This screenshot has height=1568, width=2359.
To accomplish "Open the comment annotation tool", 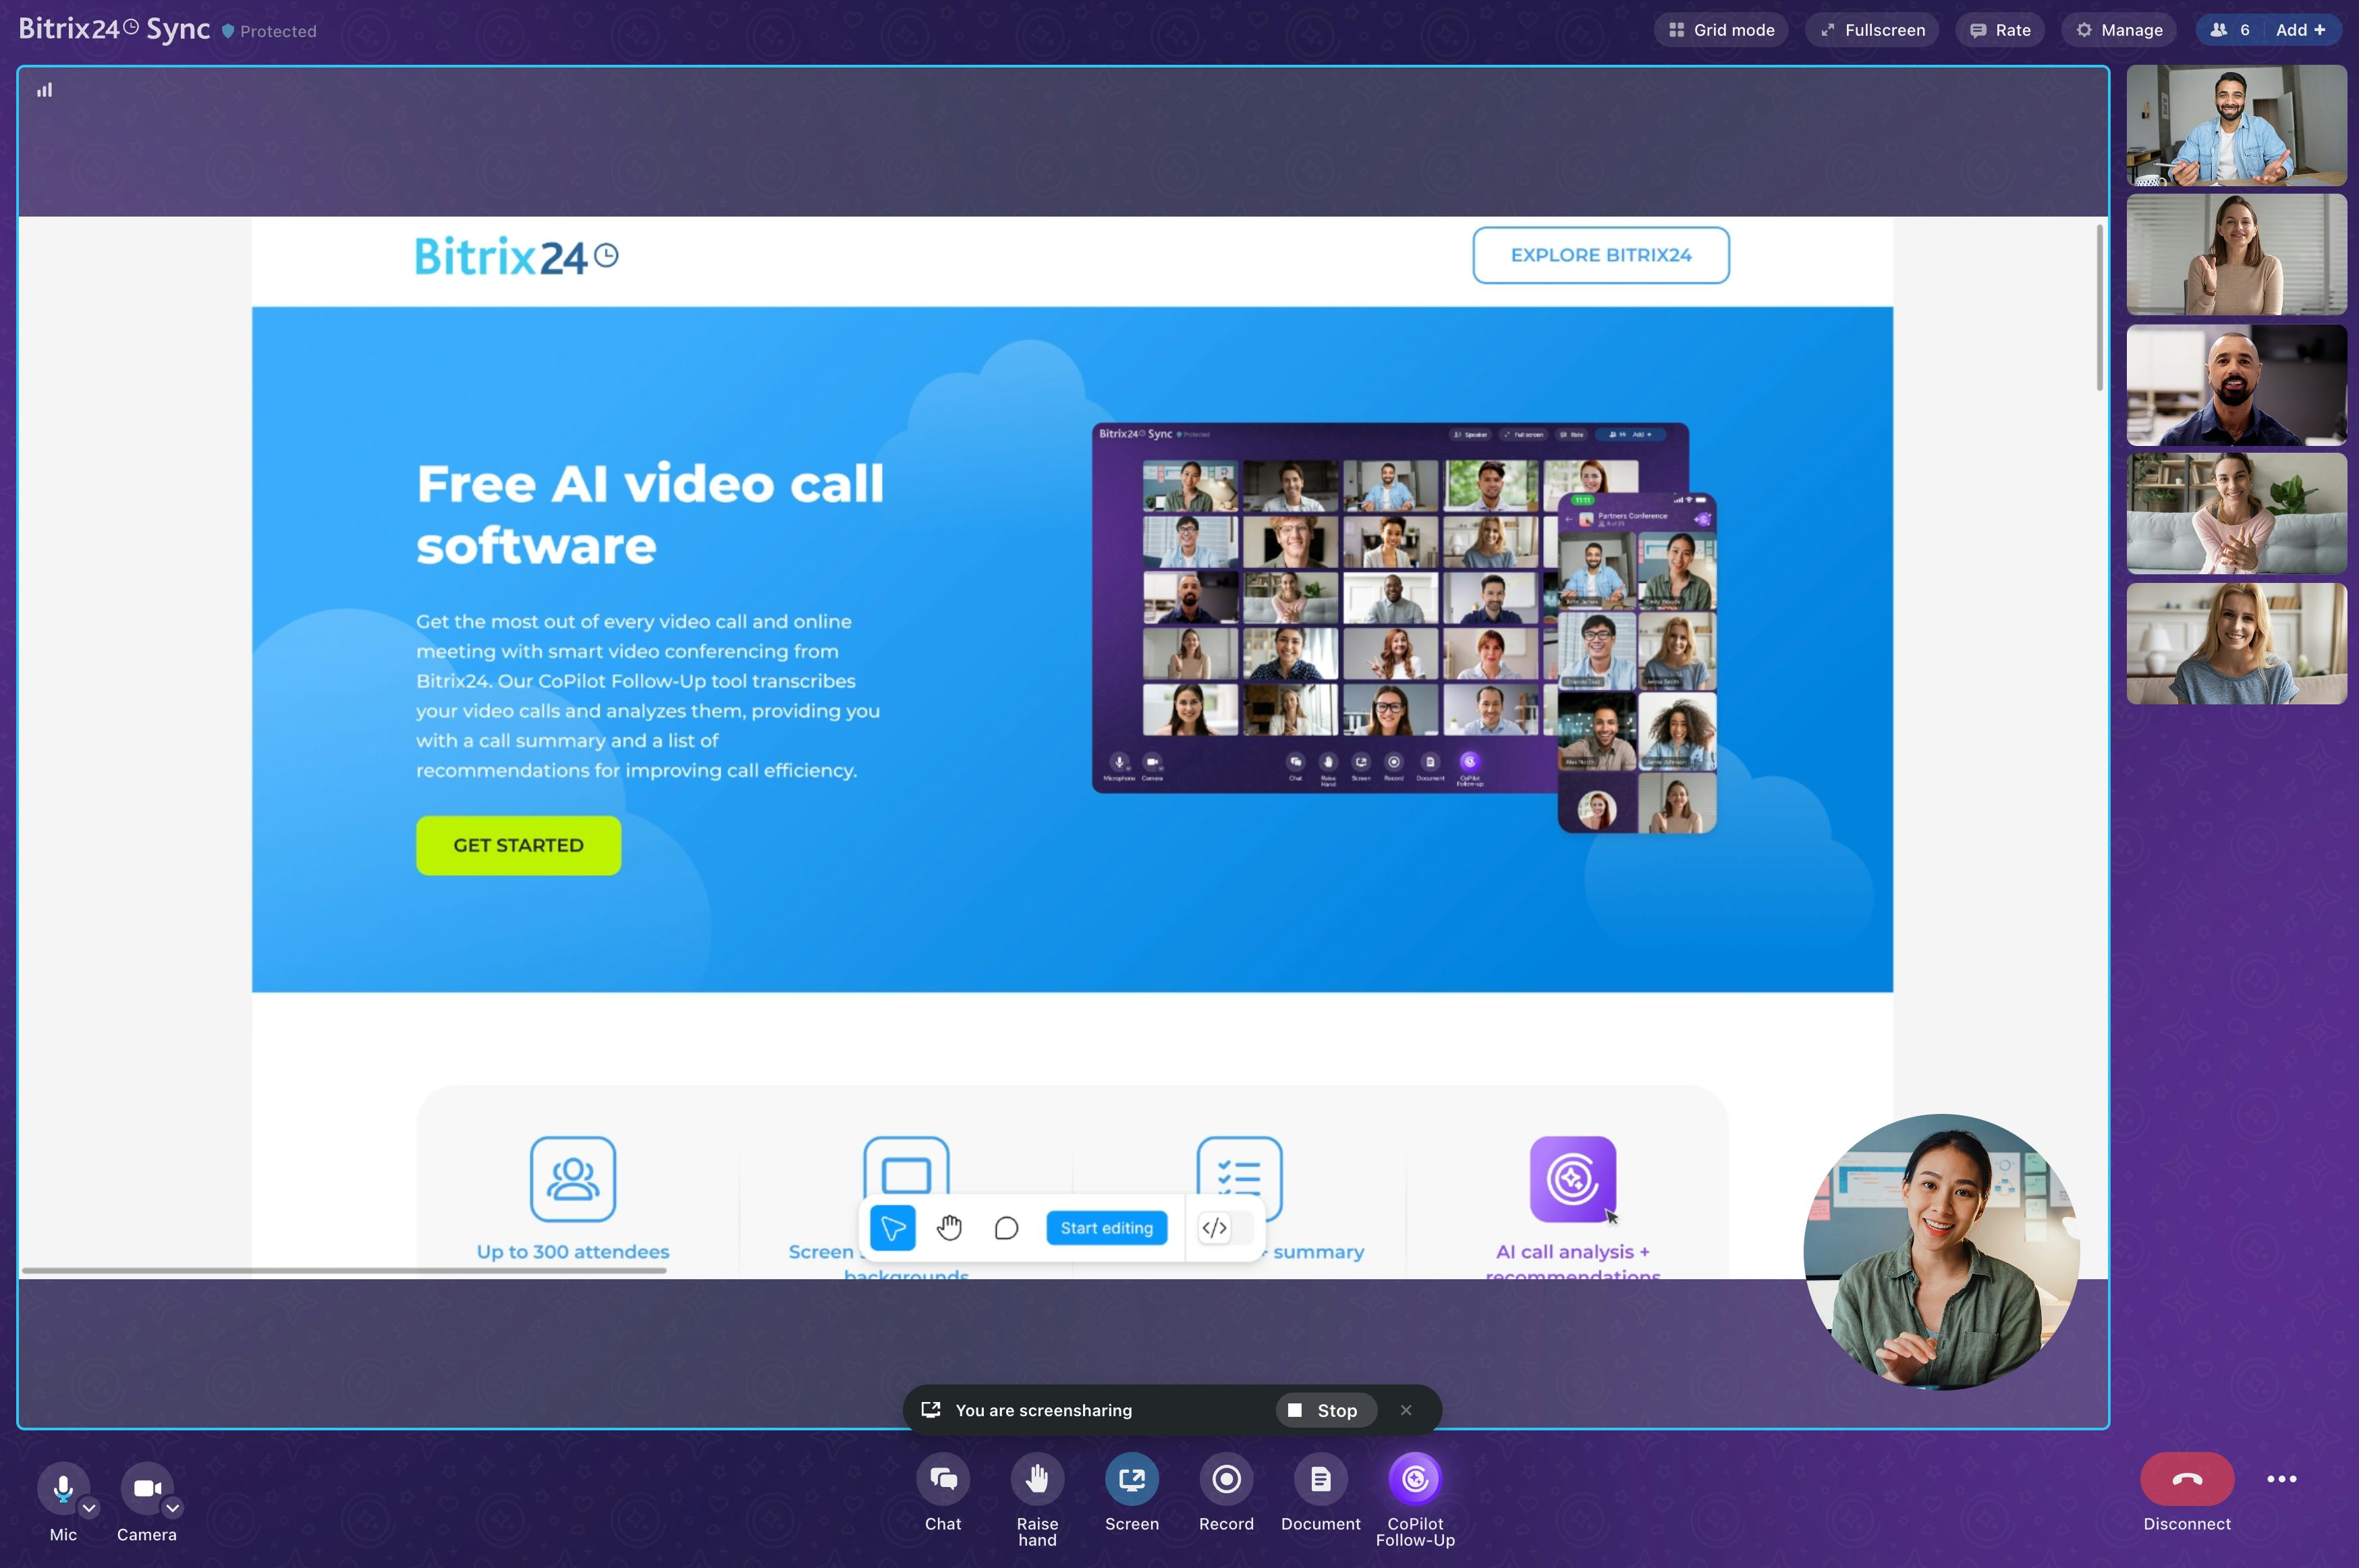I will (x=1006, y=1227).
